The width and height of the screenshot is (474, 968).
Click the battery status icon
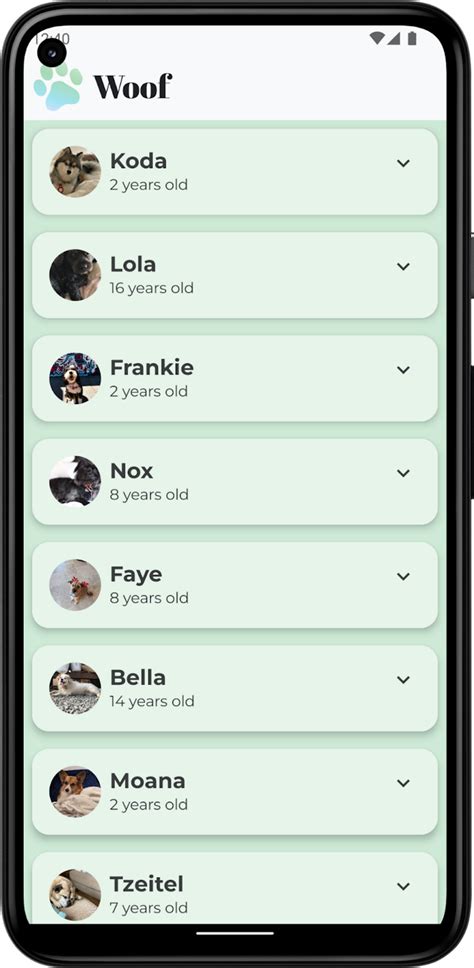click(412, 38)
